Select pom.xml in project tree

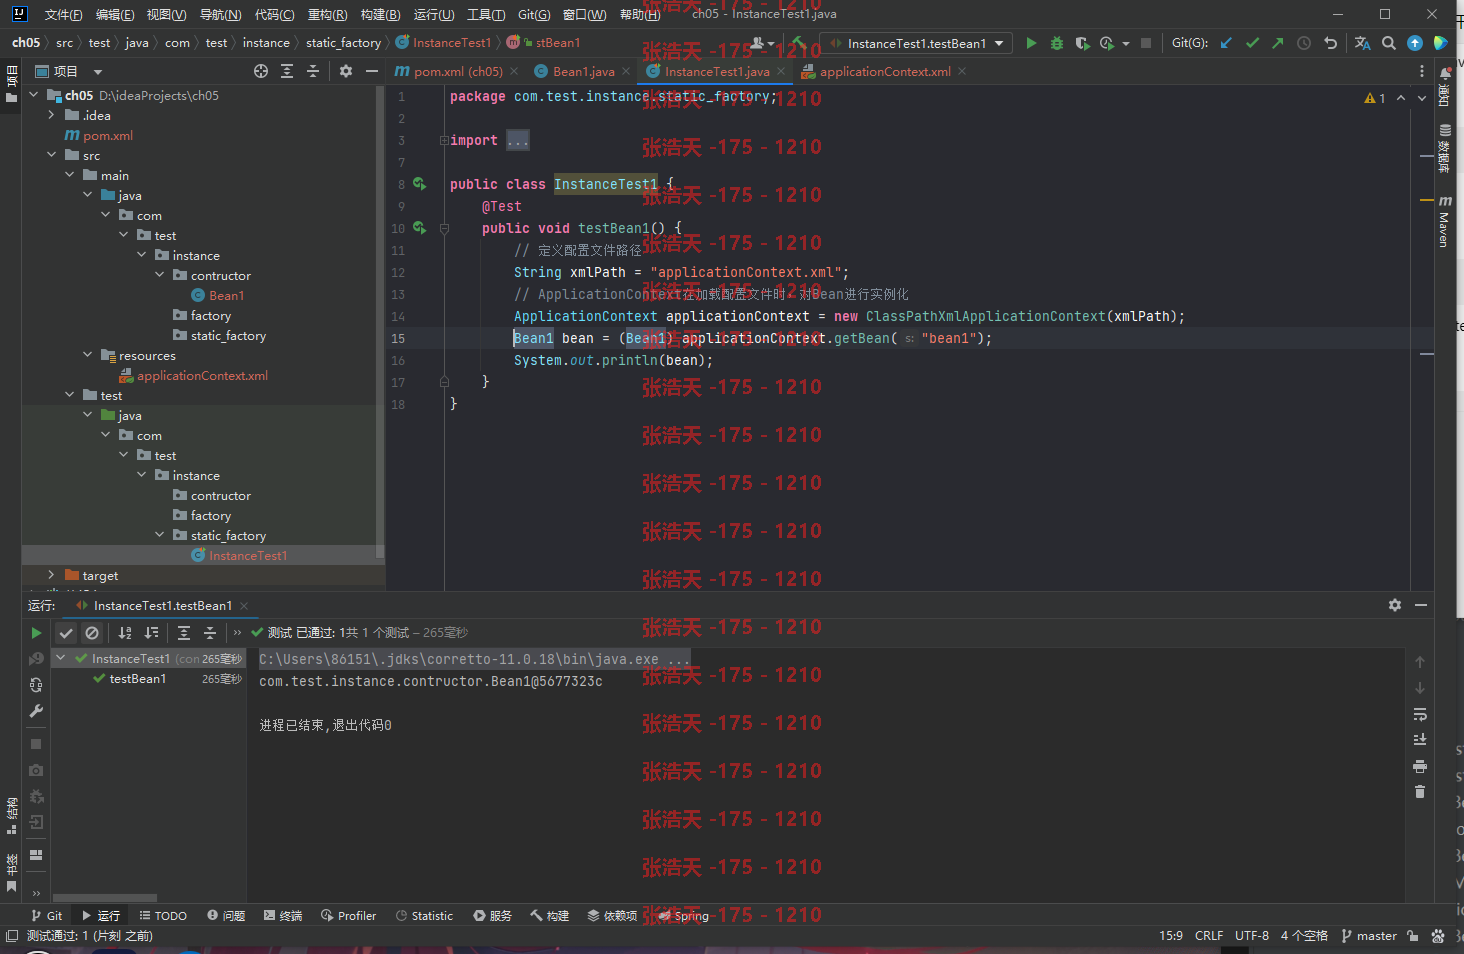(x=108, y=135)
